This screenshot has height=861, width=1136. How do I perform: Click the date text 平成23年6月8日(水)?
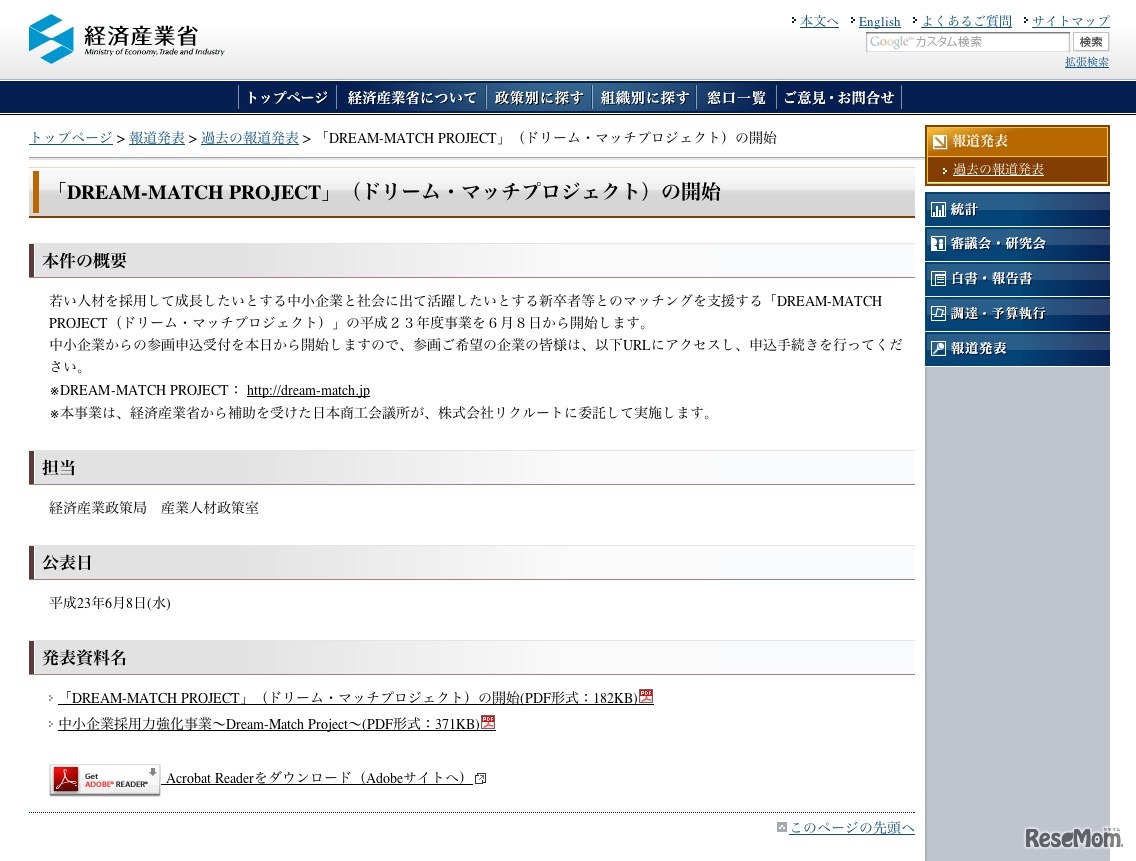click(x=110, y=603)
